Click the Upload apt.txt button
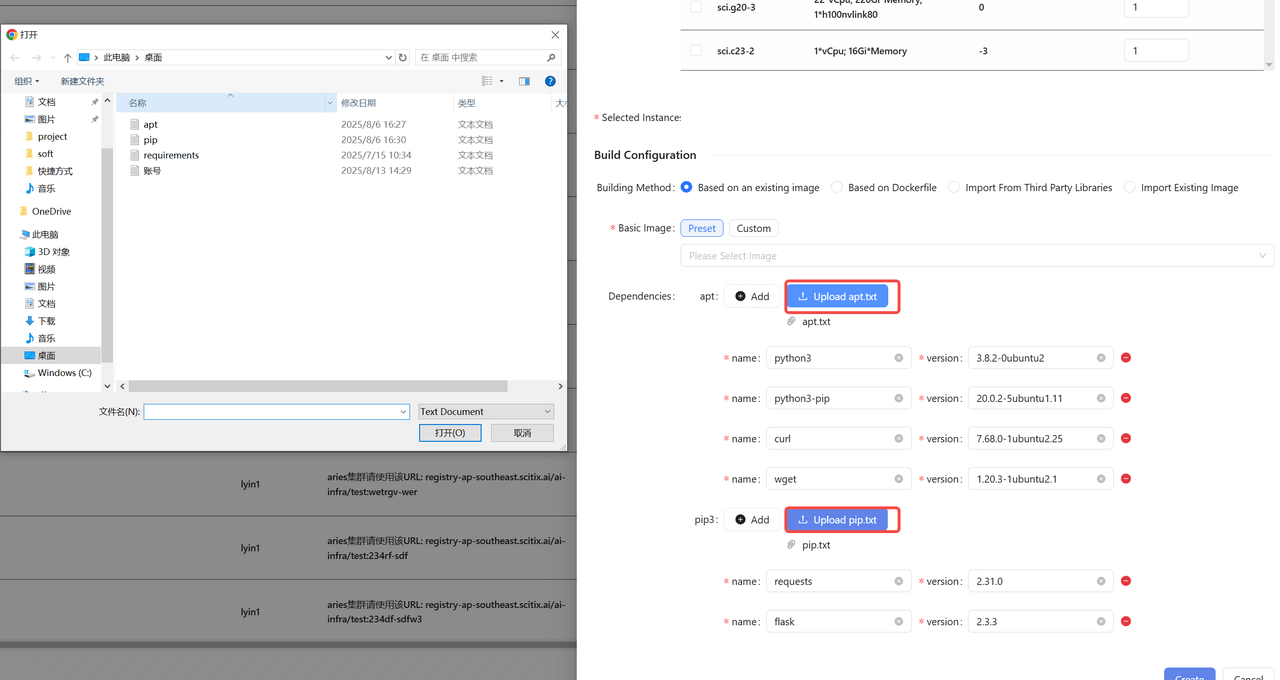1280x680 pixels. click(x=837, y=296)
